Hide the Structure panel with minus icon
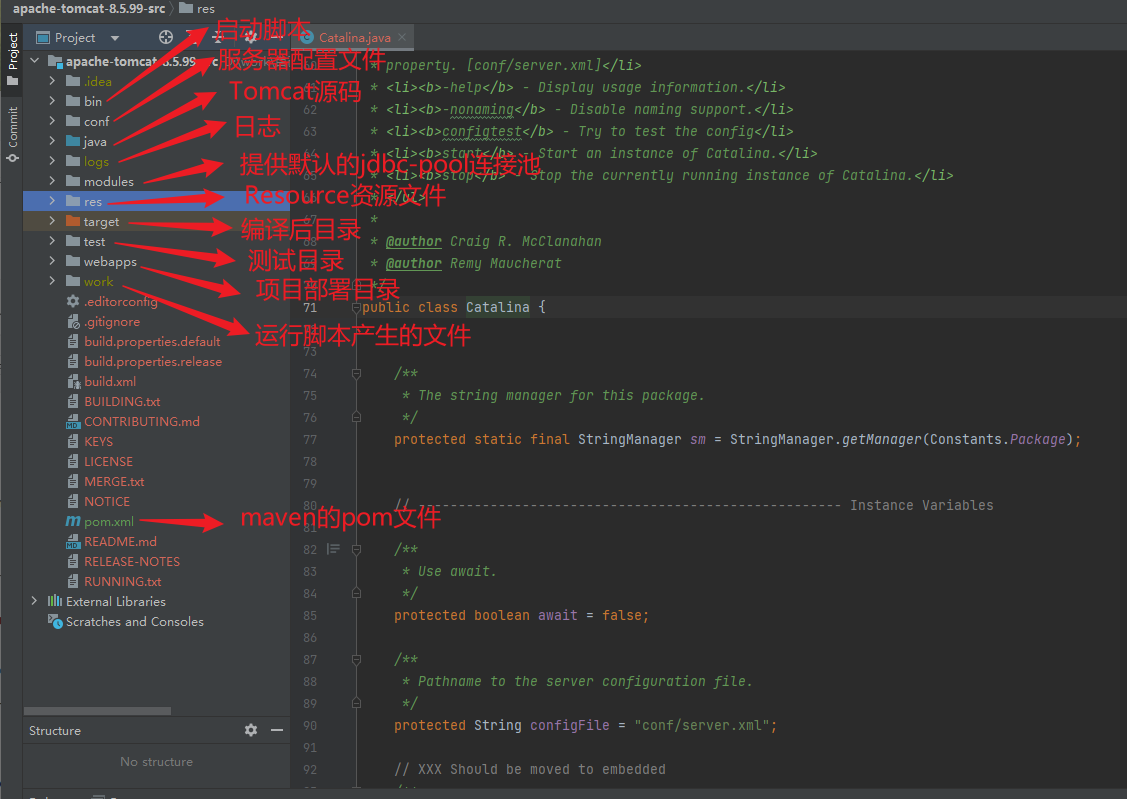Image resolution: width=1127 pixels, height=799 pixels. (x=277, y=730)
